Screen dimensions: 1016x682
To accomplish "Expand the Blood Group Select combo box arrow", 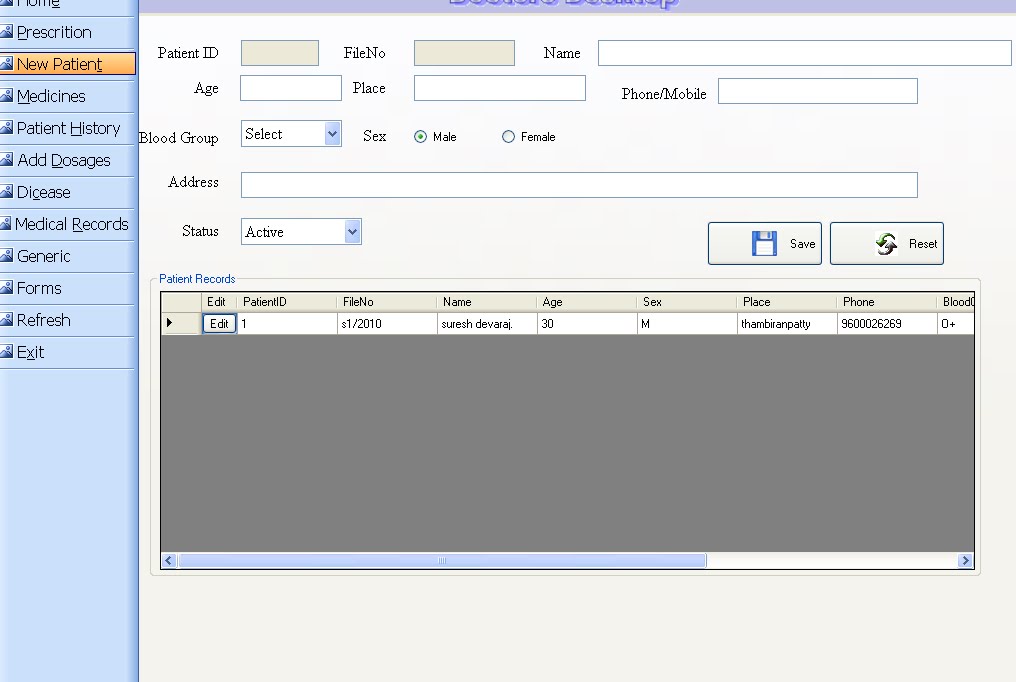I will (x=331, y=133).
